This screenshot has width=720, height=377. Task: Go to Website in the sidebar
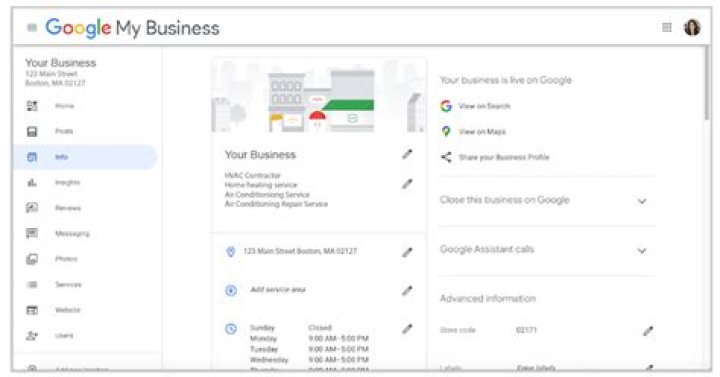point(68,310)
